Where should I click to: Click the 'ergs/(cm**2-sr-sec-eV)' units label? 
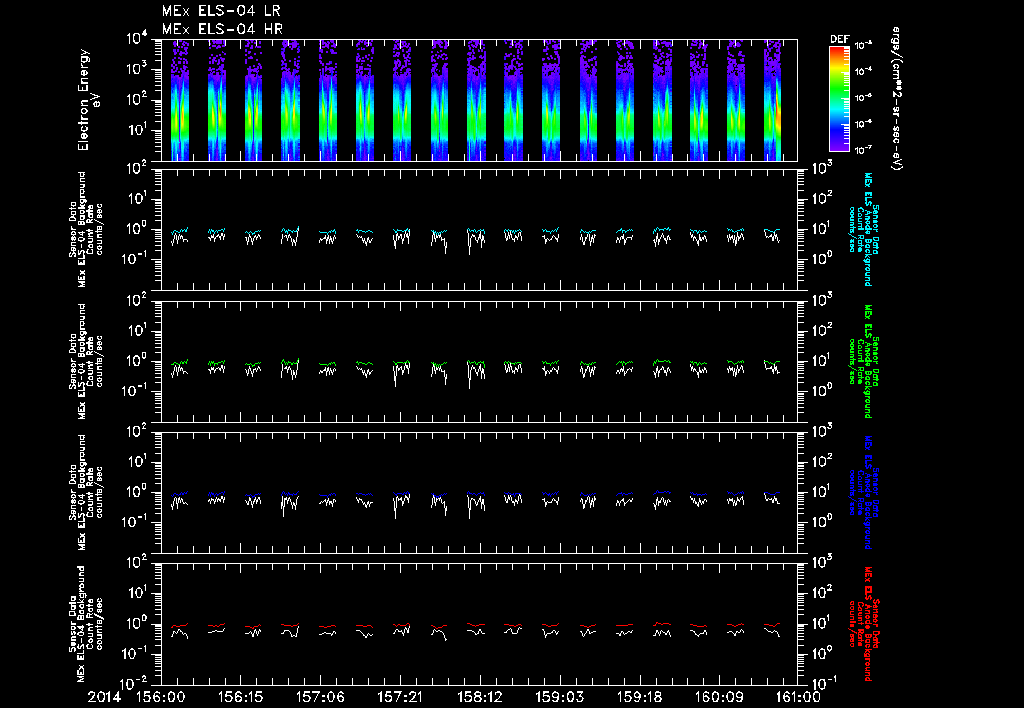click(x=896, y=99)
